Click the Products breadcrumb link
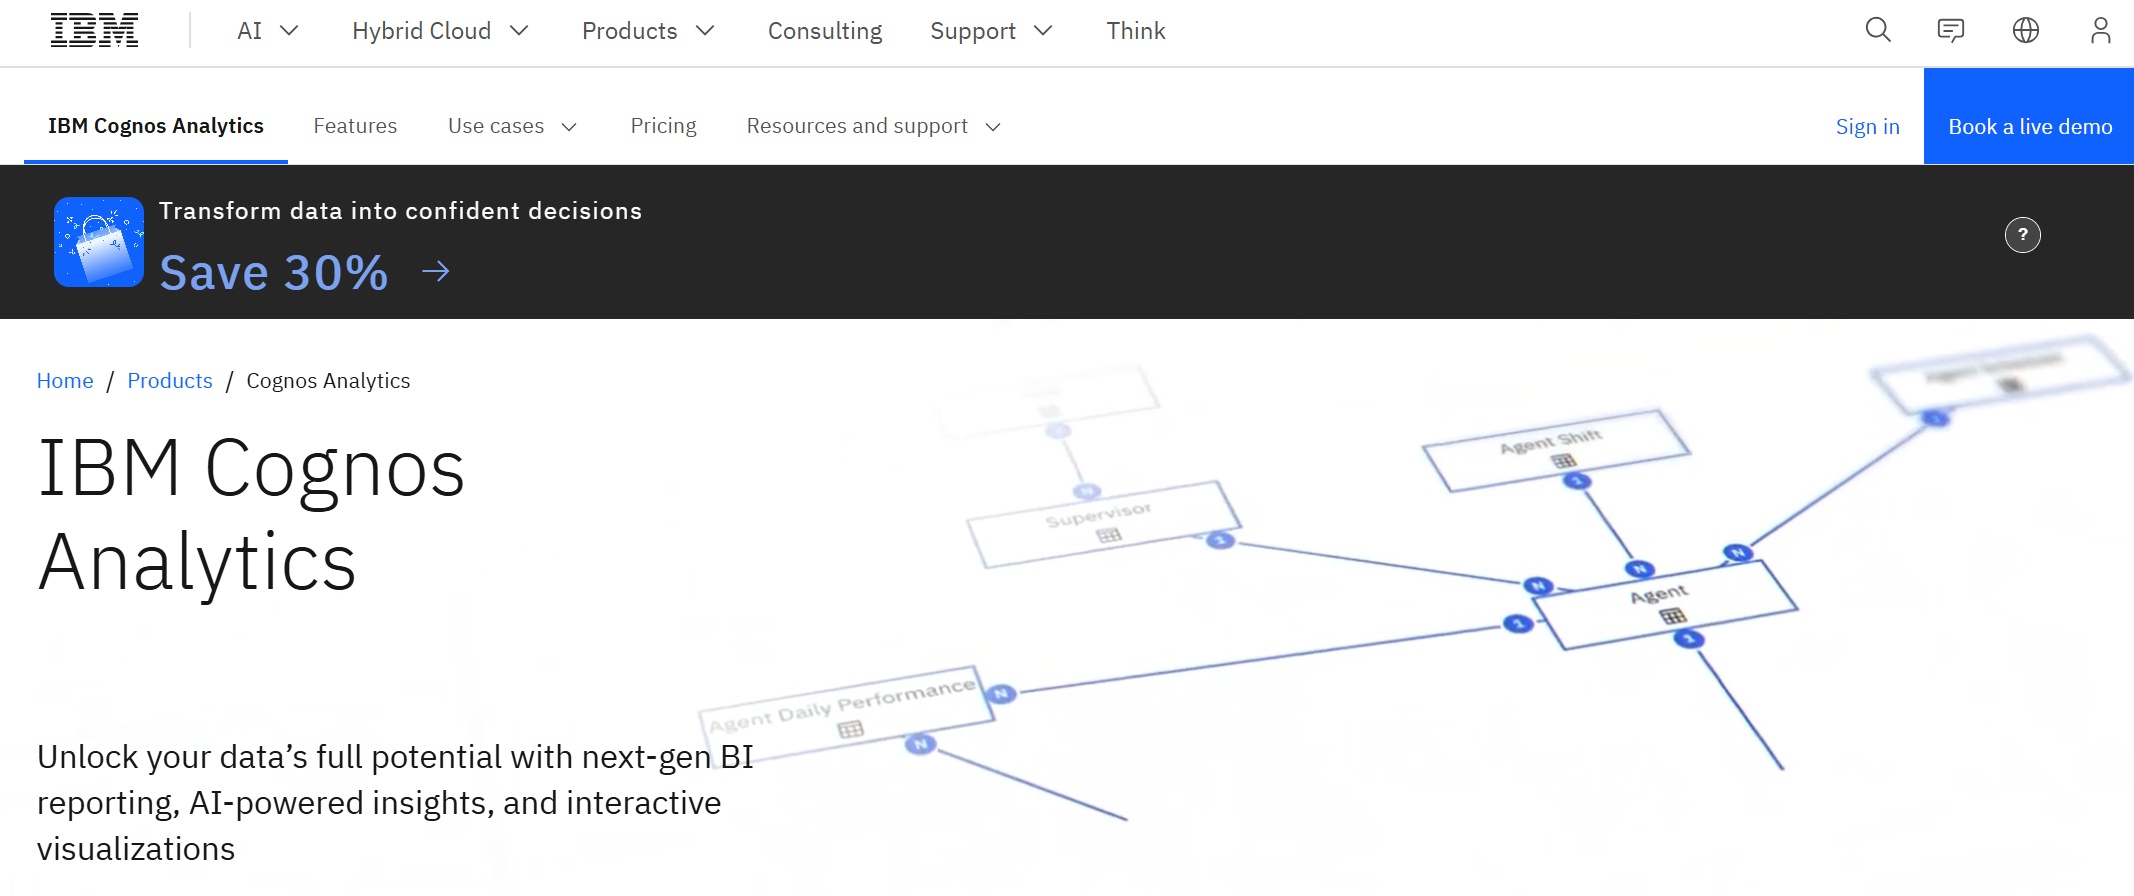 pyautogui.click(x=170, y=380)
